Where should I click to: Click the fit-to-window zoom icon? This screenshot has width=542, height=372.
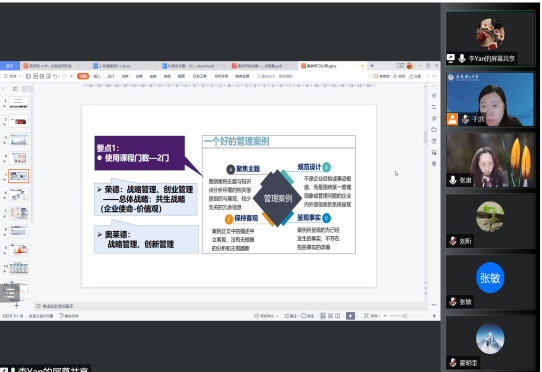[366, 316]
